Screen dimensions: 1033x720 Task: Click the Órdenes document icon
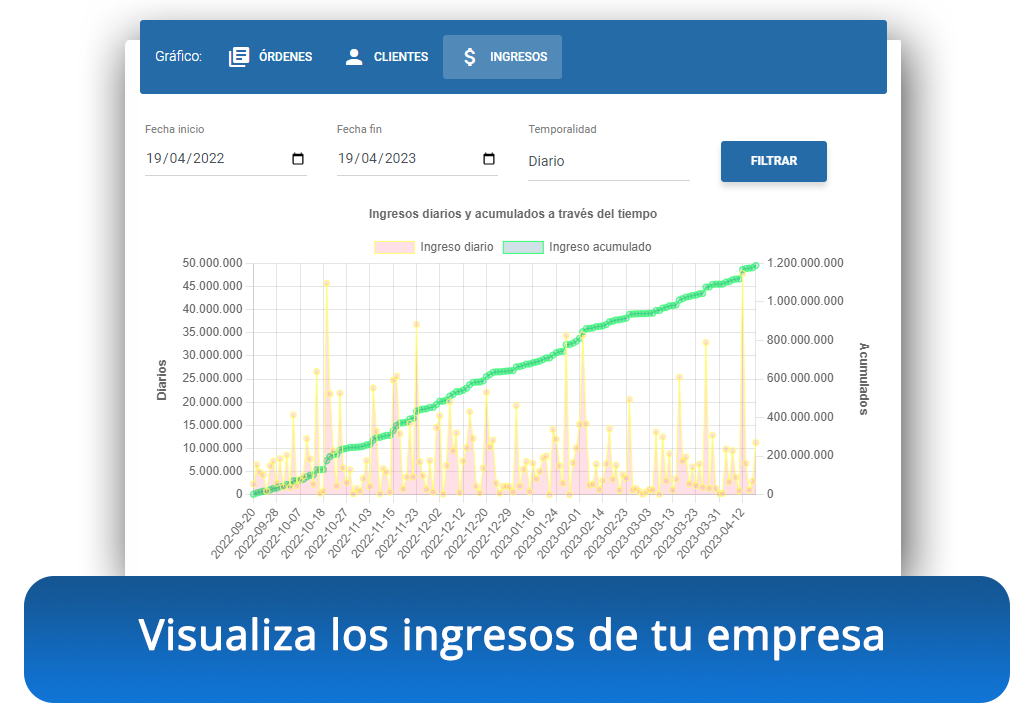tap(239, 57)
